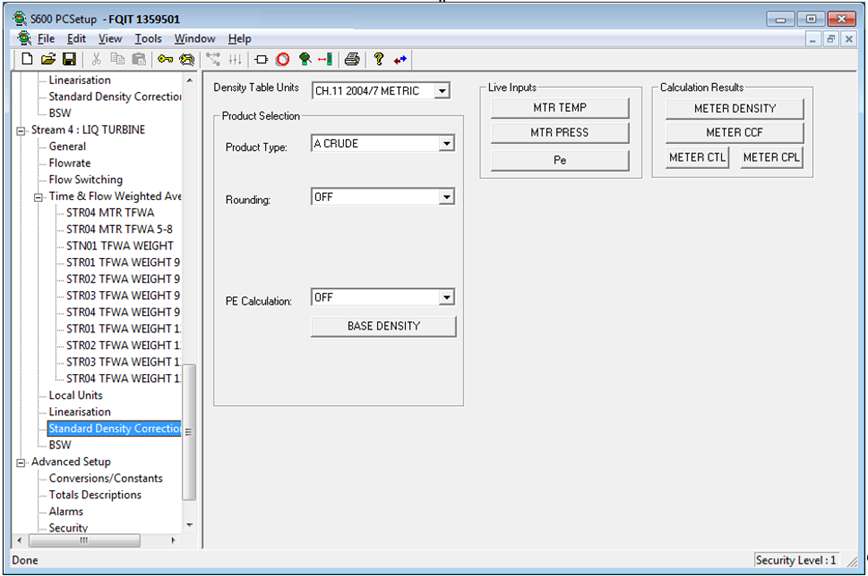The image size is (868, 576).
Task: Select the Totals Descriptions tree item
Action: pos(95,495)
